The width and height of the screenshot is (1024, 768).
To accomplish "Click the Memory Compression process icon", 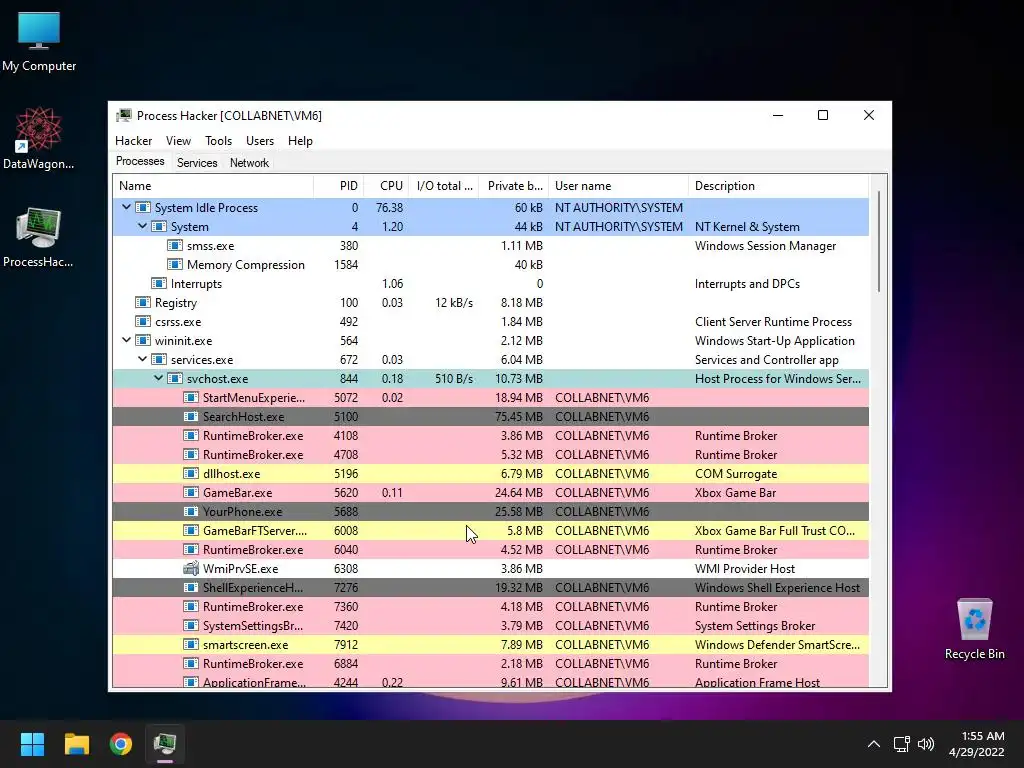I will [x=174, y=264].
